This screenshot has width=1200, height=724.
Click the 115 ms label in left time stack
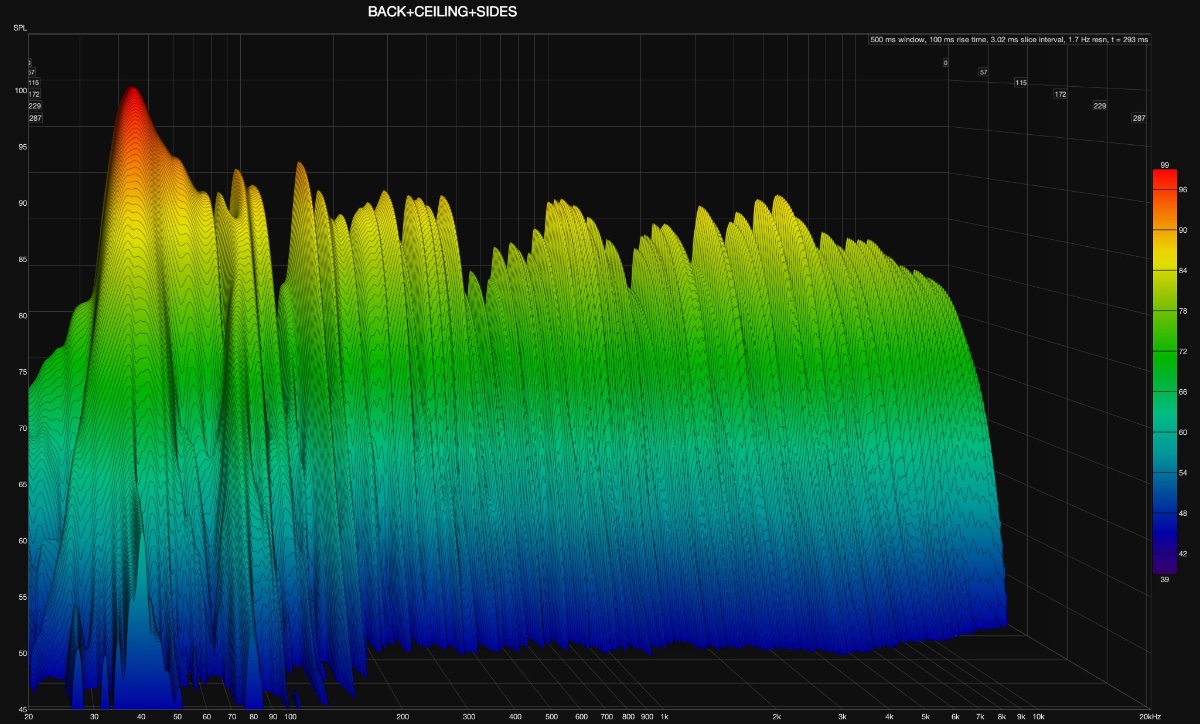(x=34, y=83)
